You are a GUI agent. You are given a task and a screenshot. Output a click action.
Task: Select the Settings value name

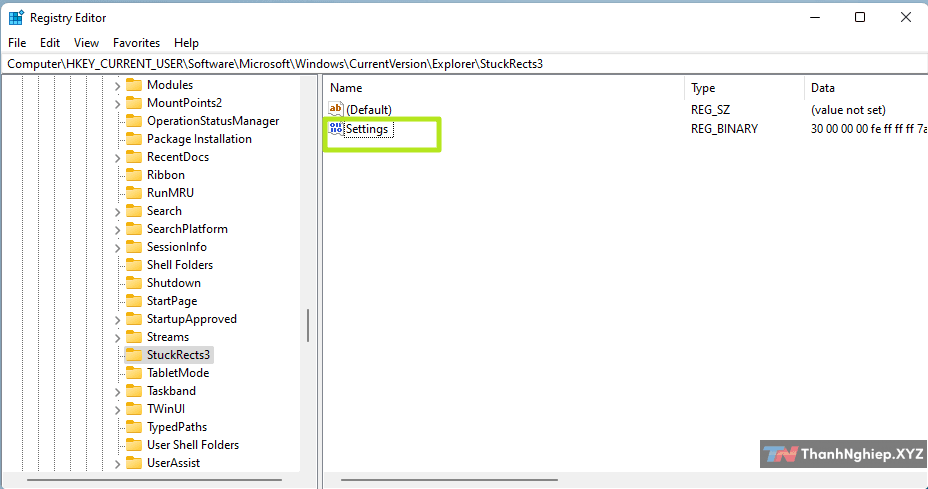click(368, 128)
